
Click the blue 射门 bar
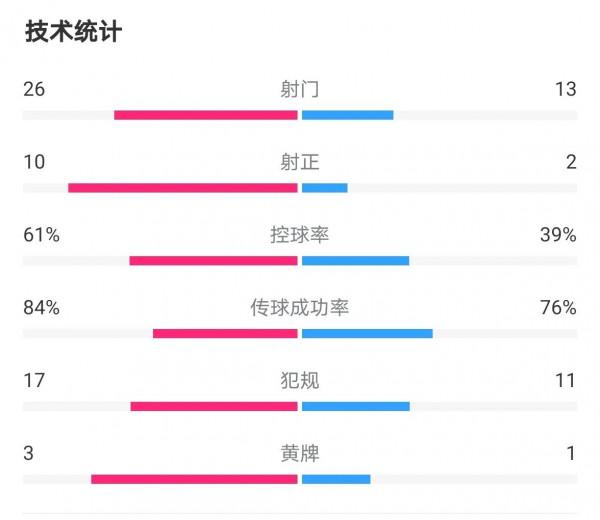[x=347, y=115]
